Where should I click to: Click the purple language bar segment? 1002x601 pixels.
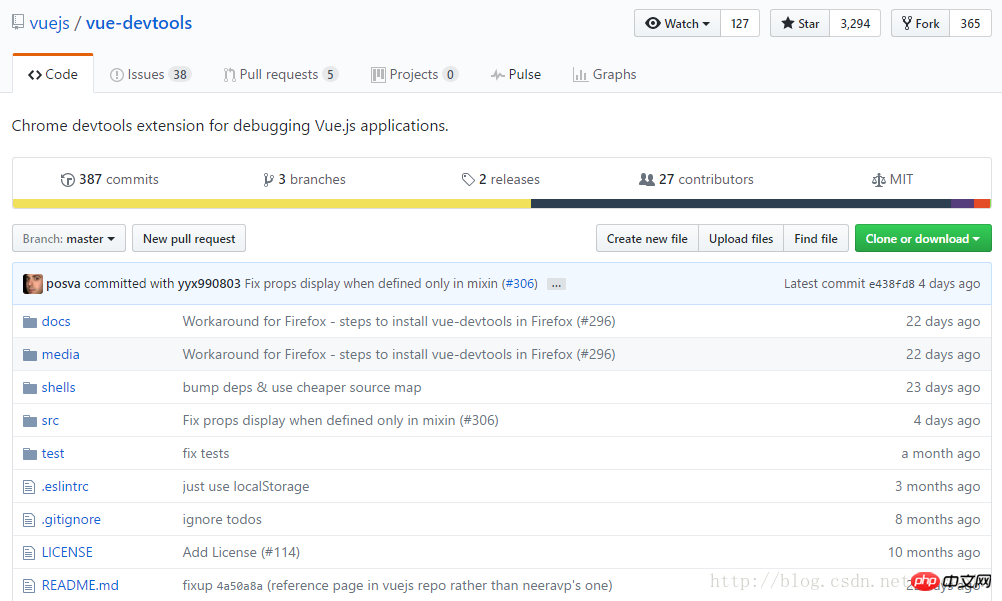pyautogui.click(x=962, y=204)
